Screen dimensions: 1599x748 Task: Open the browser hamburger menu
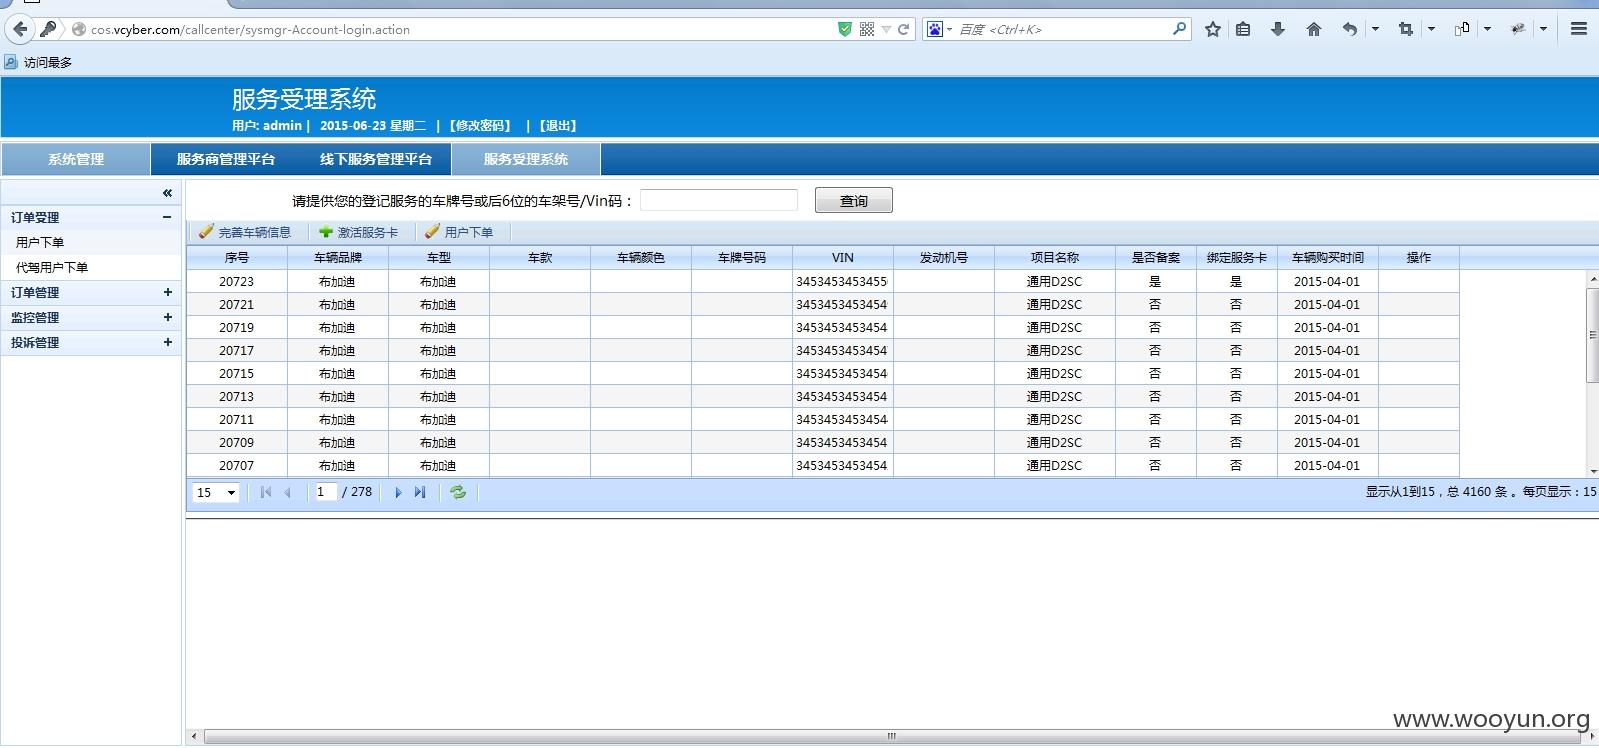(1579, 29)
